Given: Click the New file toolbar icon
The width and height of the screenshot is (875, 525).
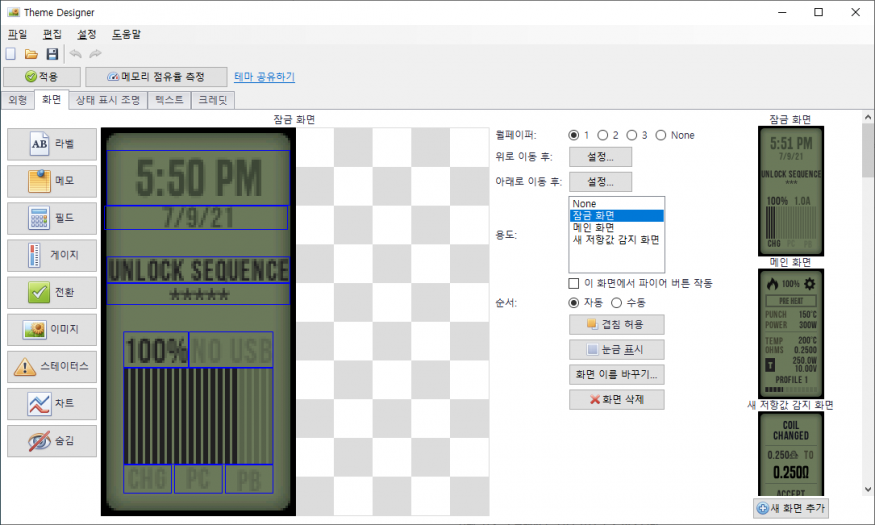Looking at the screenshot, I should pyautogui.click(x=11, y=54).
